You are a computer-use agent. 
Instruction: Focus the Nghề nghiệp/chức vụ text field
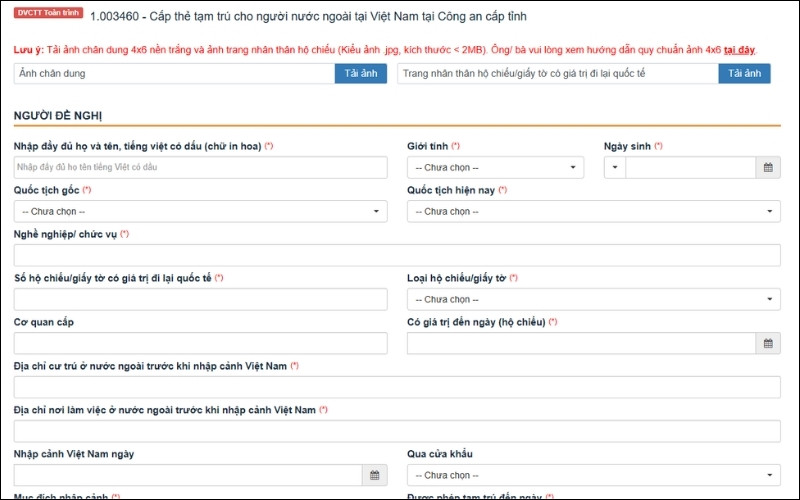pos(397,255)
